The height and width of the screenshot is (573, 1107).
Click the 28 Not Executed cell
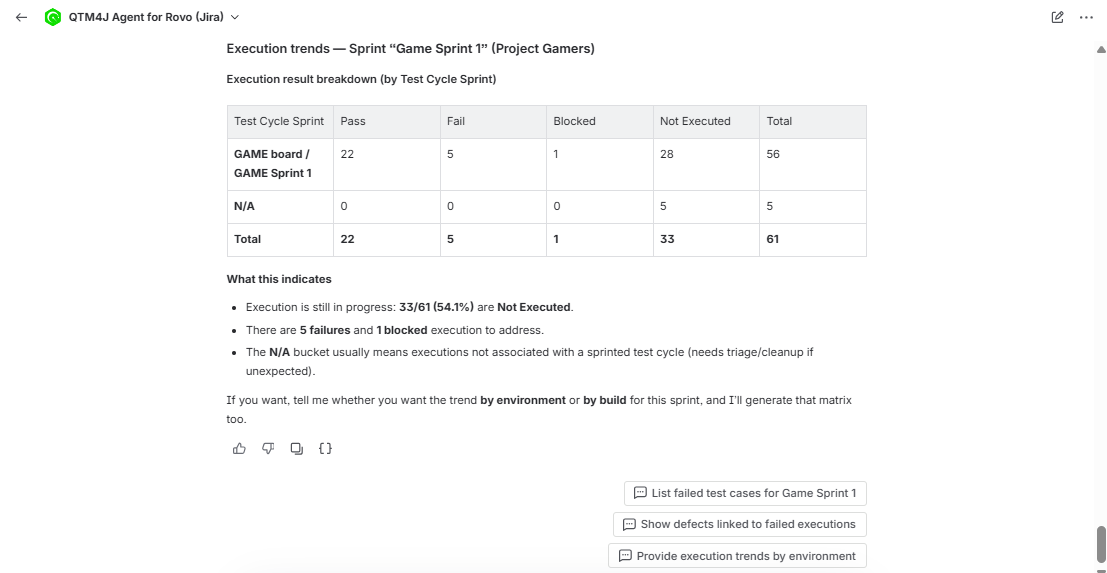point(706,164)
